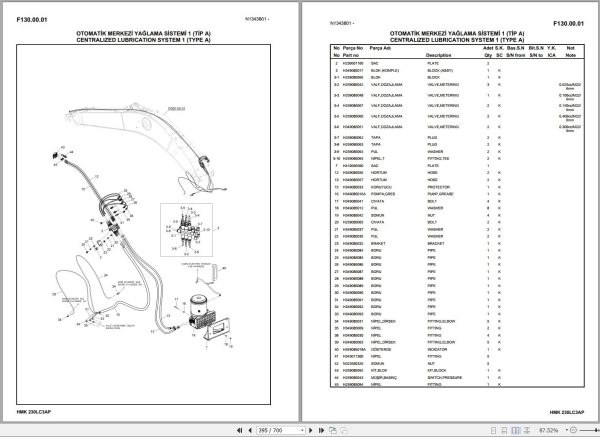Open the page number dropdown arrow
The image size is (600, 437).
tap(302, 430)
